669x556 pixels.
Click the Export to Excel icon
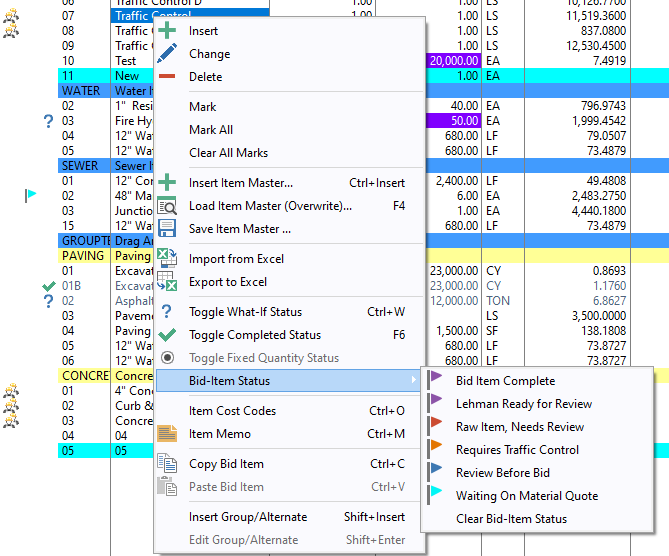click(168, 282)
